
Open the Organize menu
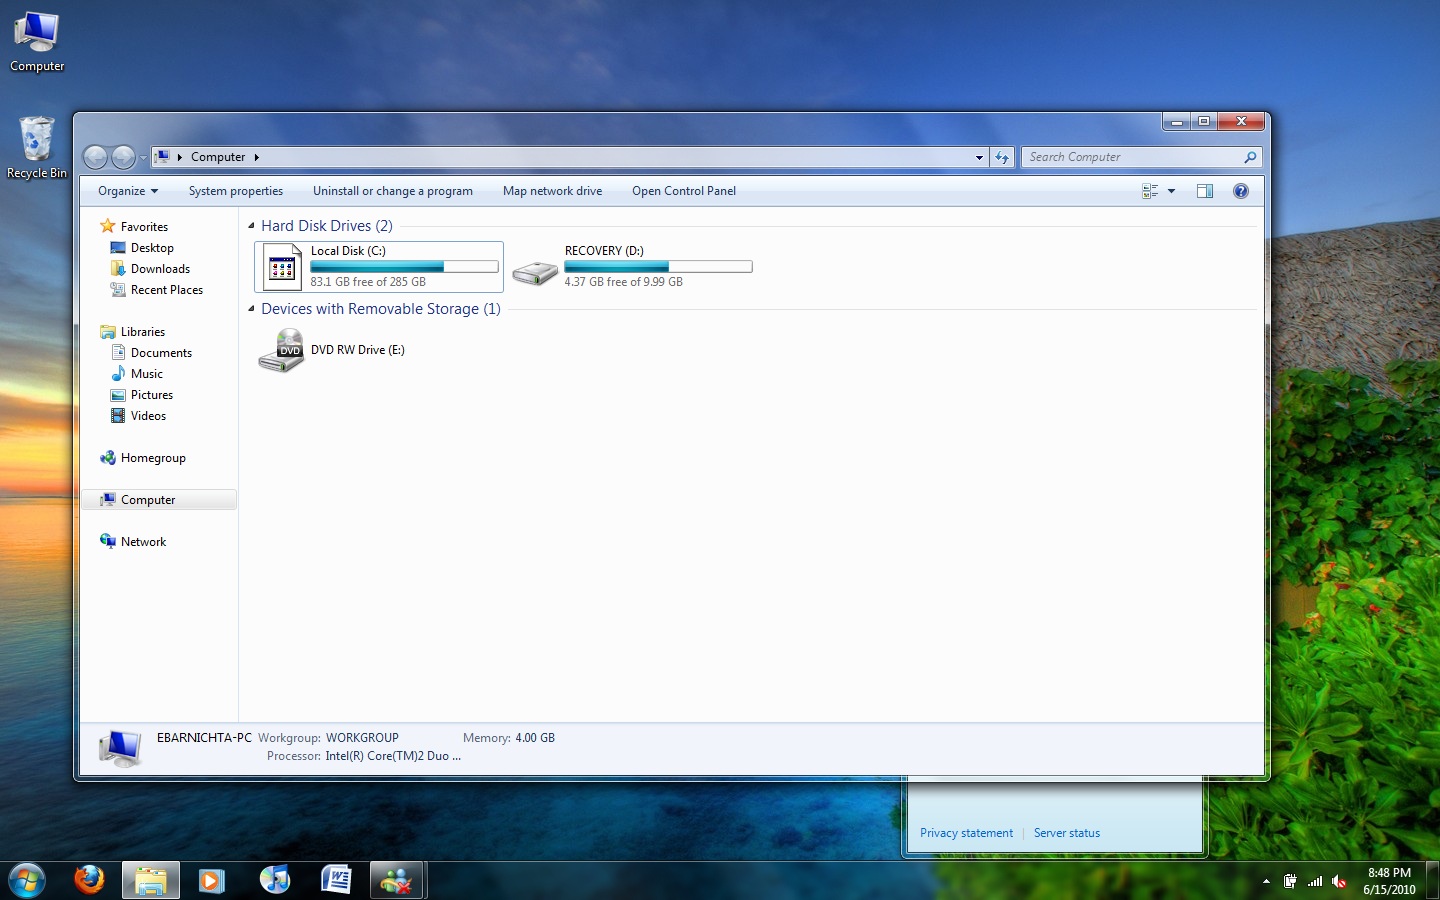[126, 190]
